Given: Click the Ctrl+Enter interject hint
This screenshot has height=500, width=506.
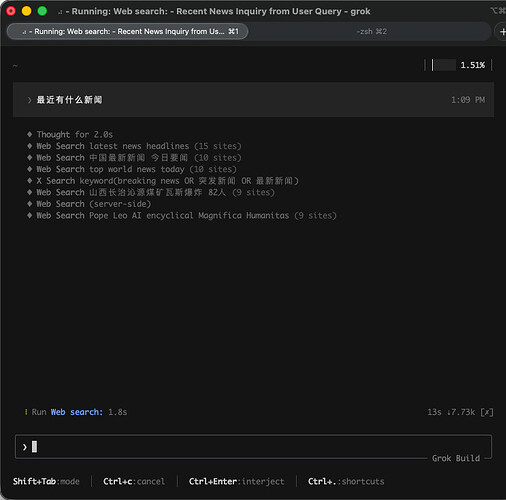Looking at the screenshot, I should (x=237, y=481).
